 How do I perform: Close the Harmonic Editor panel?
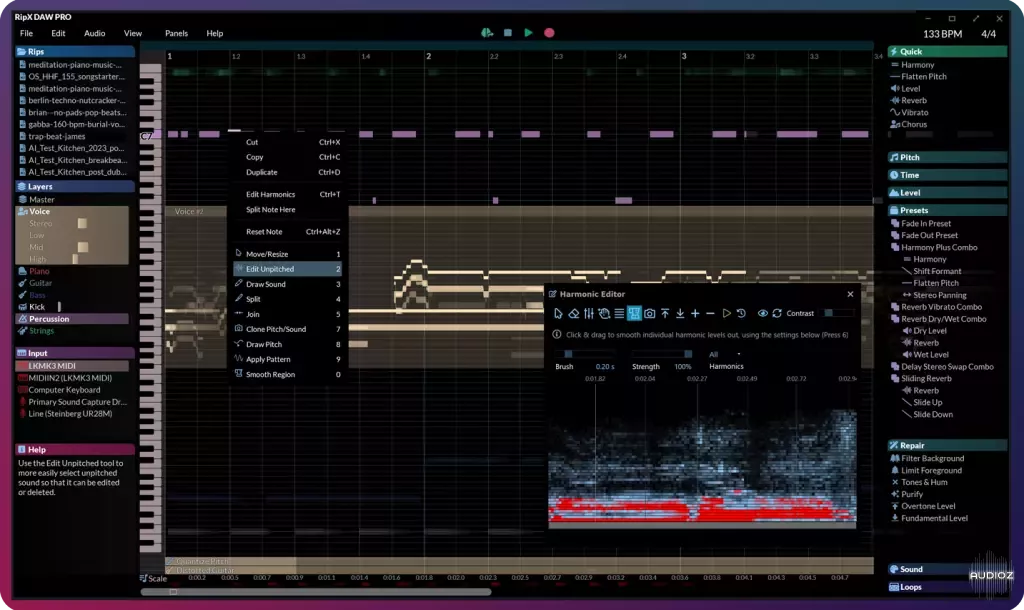(x=850, y=294)
